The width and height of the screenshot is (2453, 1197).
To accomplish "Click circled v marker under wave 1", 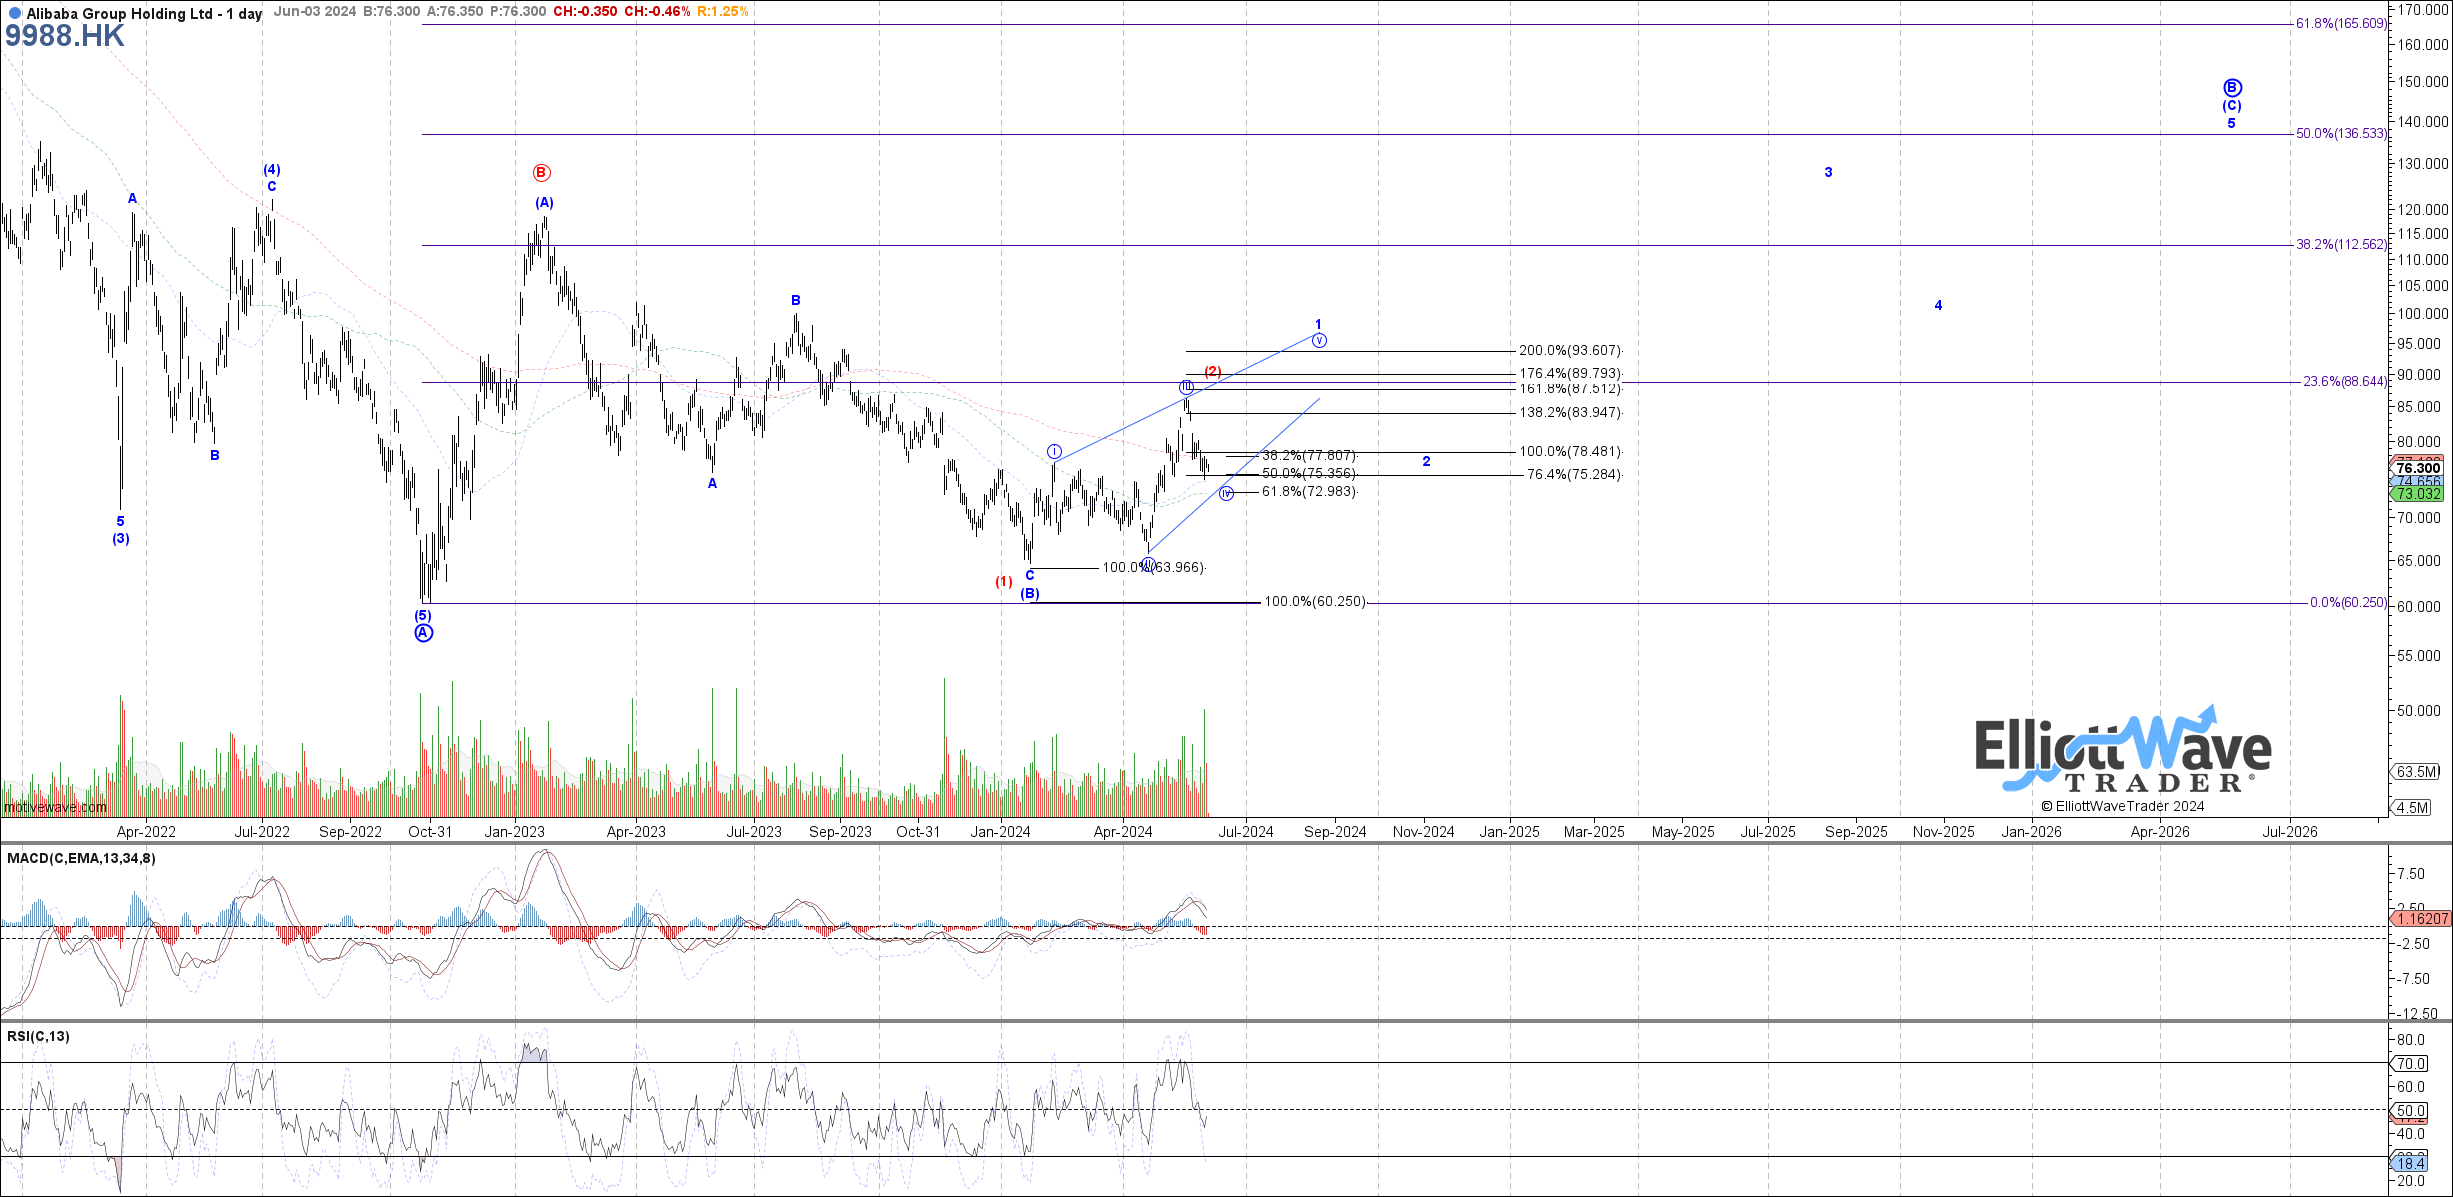I will pos(1320,341).
